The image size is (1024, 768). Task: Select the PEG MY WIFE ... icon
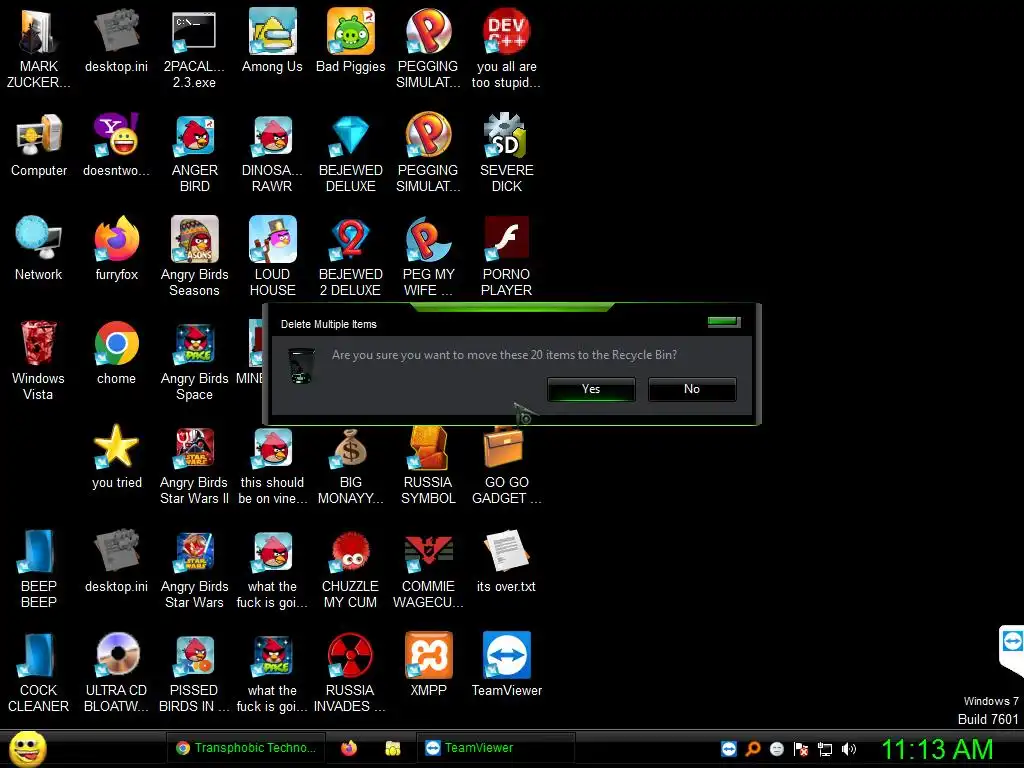point(428,257)
